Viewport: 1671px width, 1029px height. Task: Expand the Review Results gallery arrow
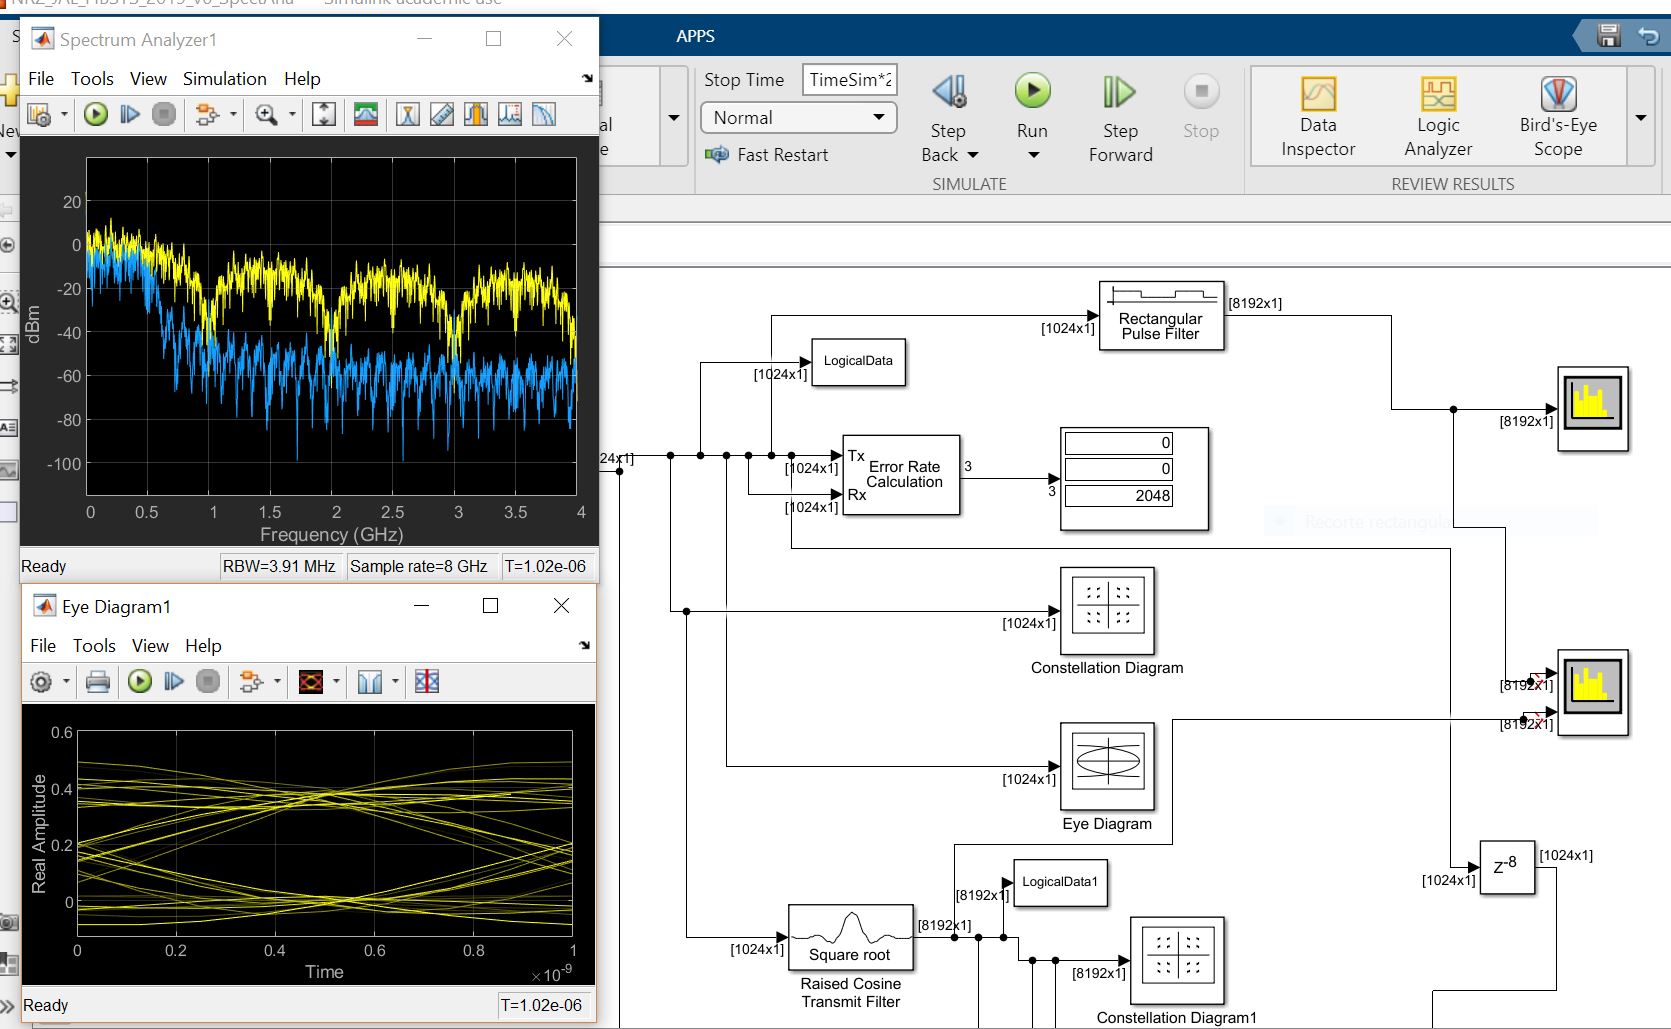pyautogui.click(x=1641, y=118)
